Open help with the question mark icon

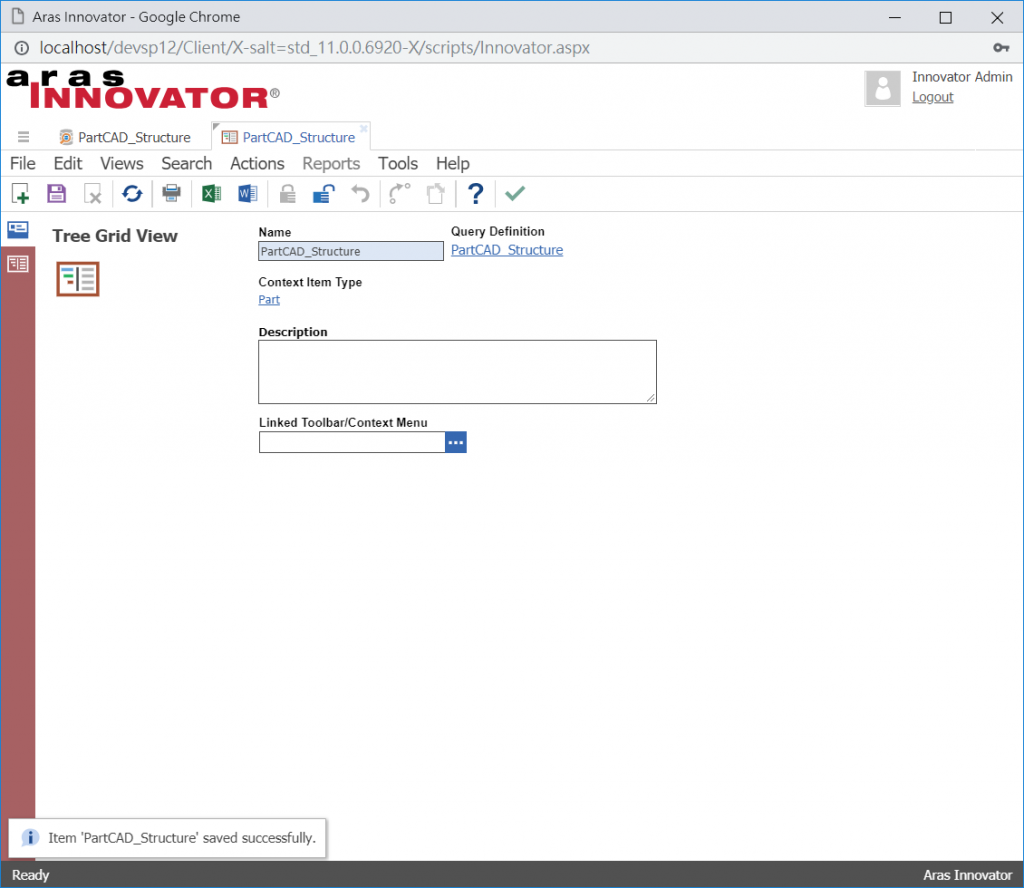click(x=475, y=193)
